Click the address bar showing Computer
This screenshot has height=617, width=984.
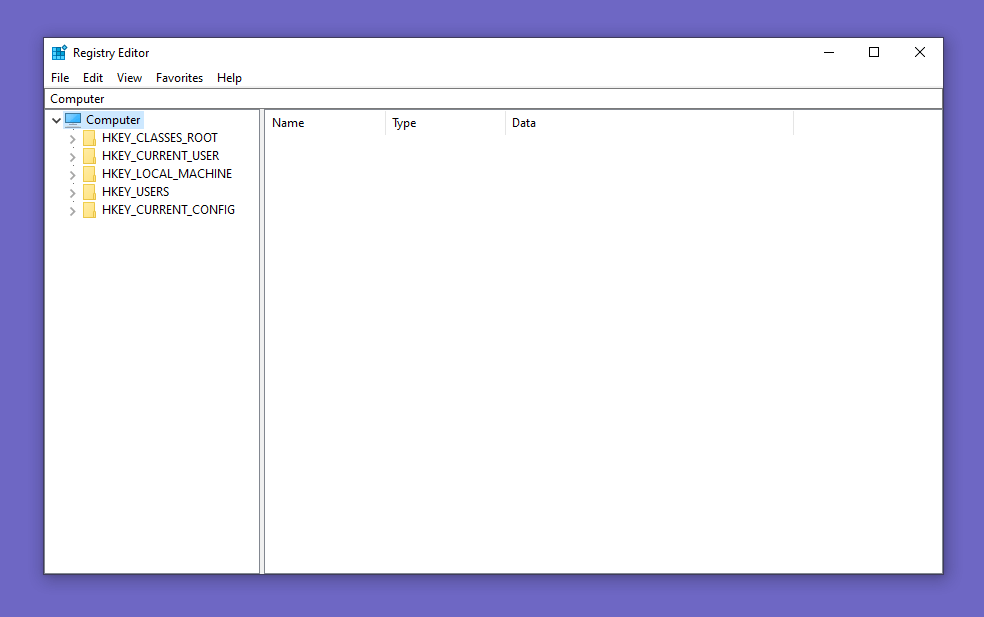click(493, 99)
